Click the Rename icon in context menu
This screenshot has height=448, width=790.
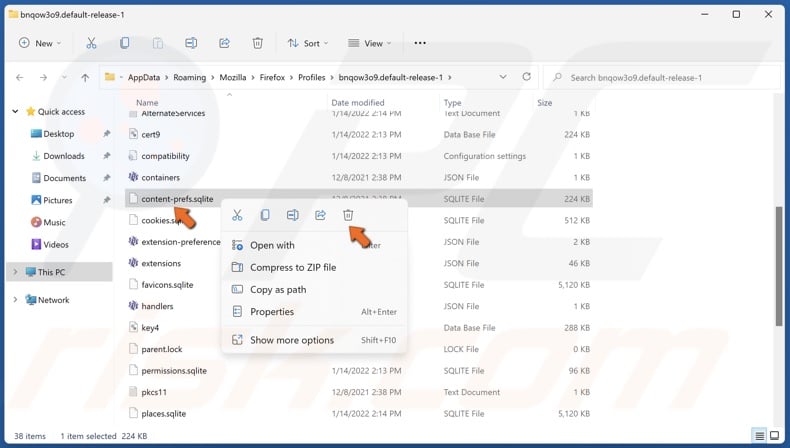293,215
